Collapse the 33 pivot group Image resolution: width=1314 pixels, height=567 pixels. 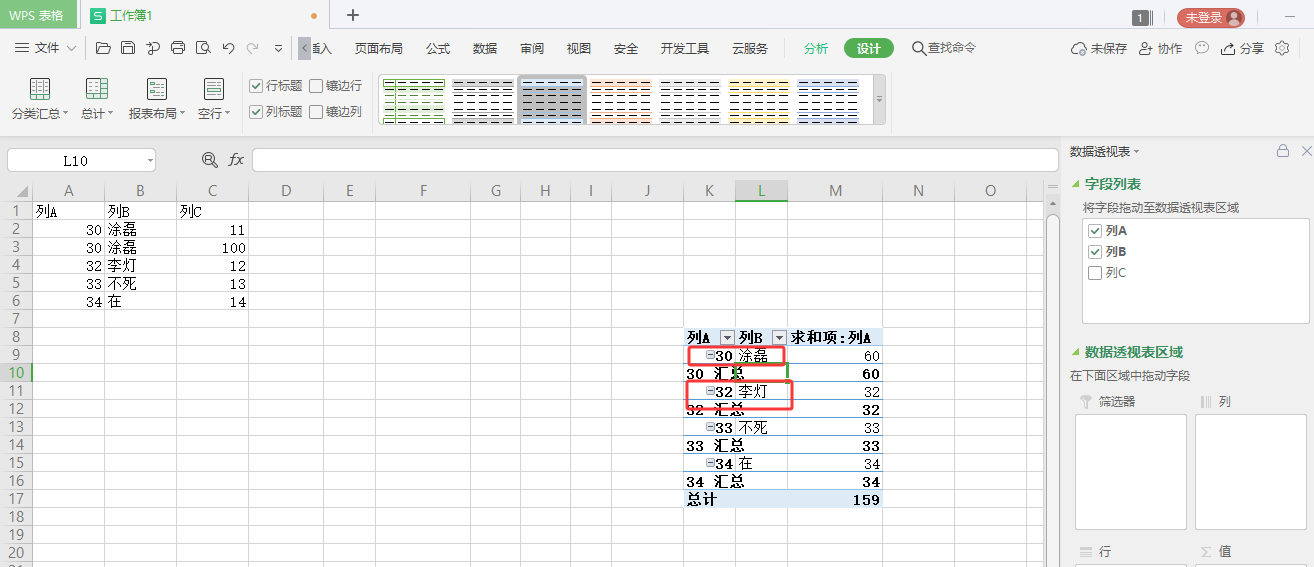tap(710, 428)
